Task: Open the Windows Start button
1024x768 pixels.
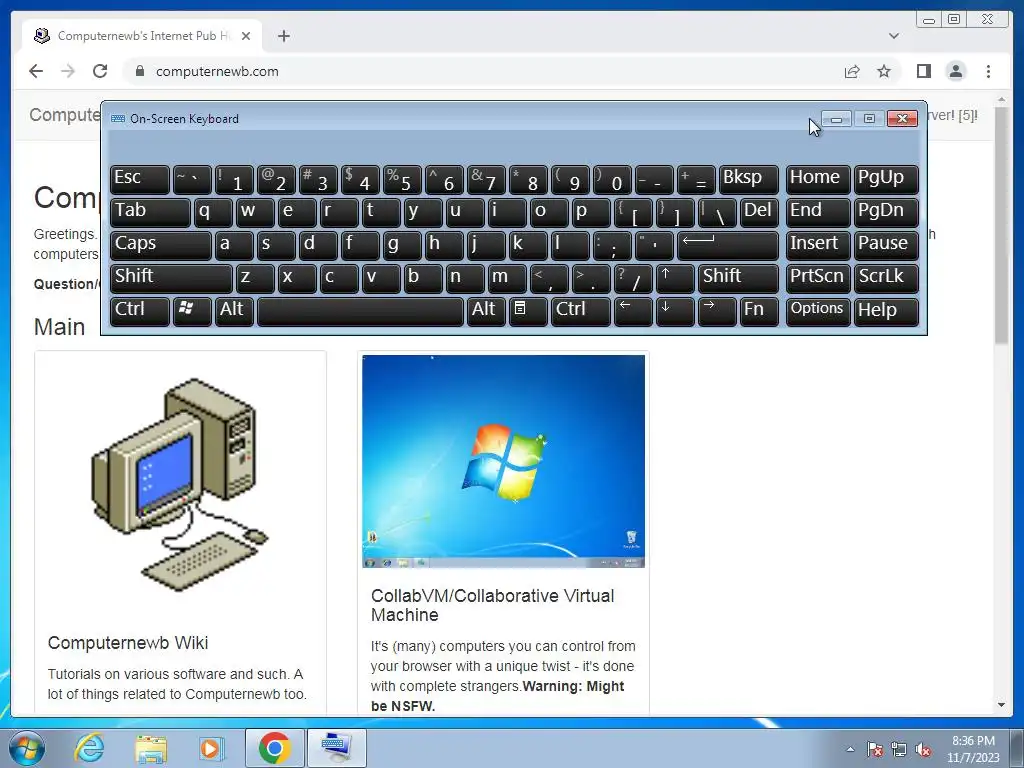Action: (27, 748)
